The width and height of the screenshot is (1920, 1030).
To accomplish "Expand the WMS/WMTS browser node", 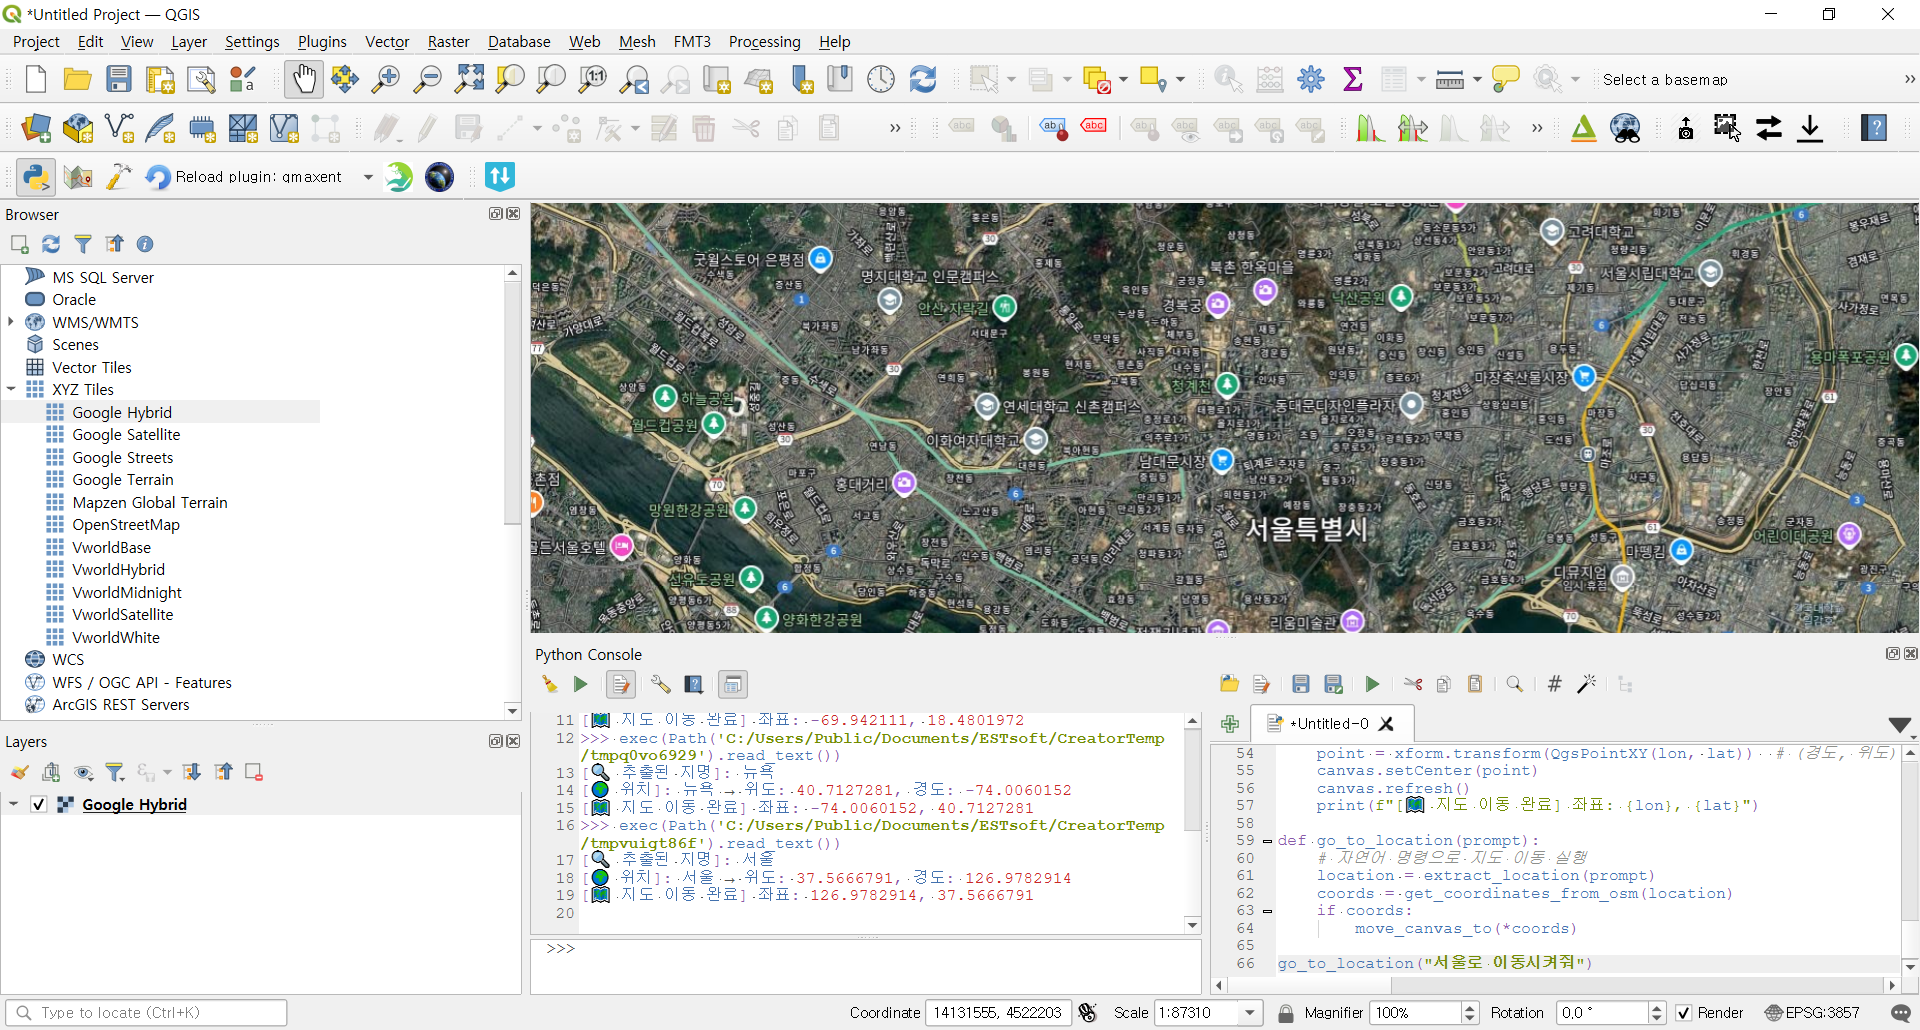I will click(x=12, y=322).
